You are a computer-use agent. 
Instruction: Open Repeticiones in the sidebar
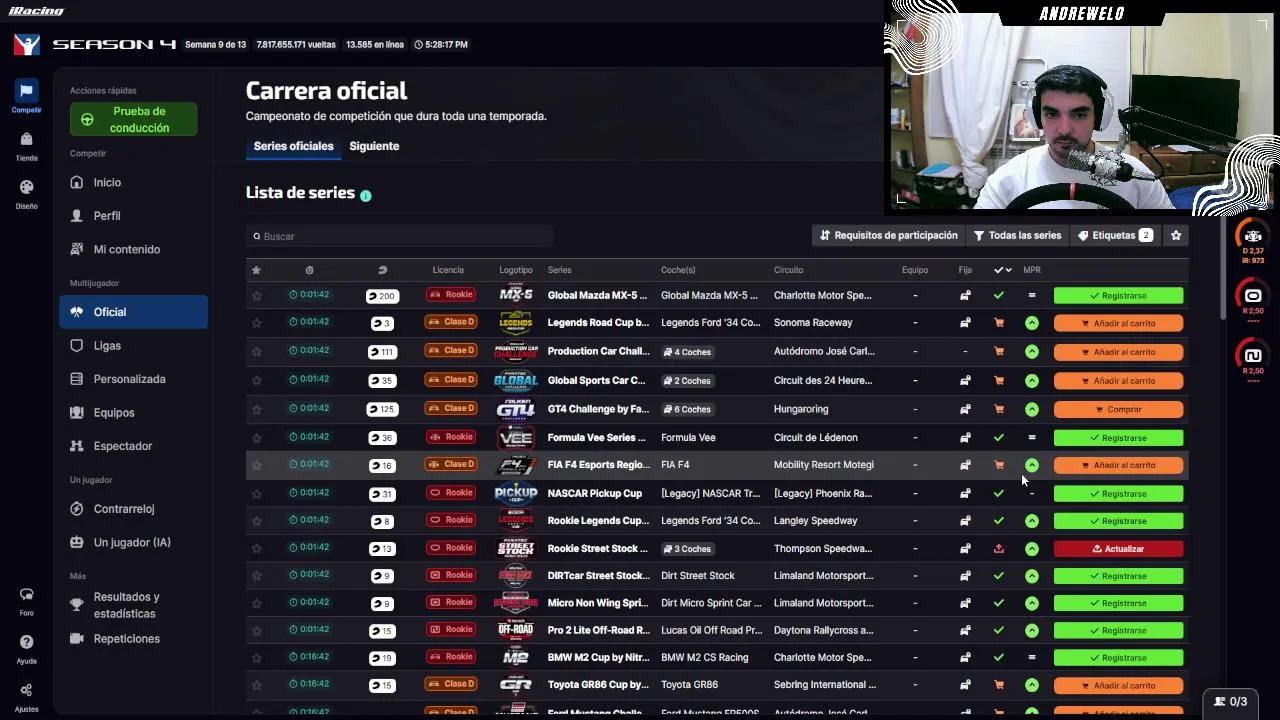tap(133, 639)
